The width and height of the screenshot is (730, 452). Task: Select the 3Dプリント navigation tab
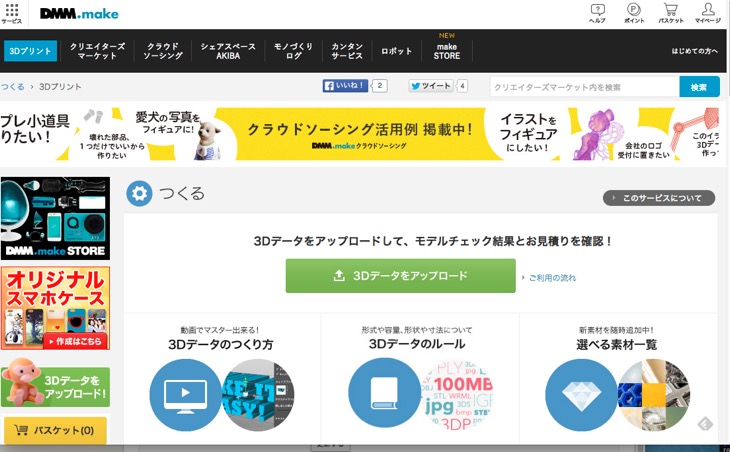click(x=31, y=50)
